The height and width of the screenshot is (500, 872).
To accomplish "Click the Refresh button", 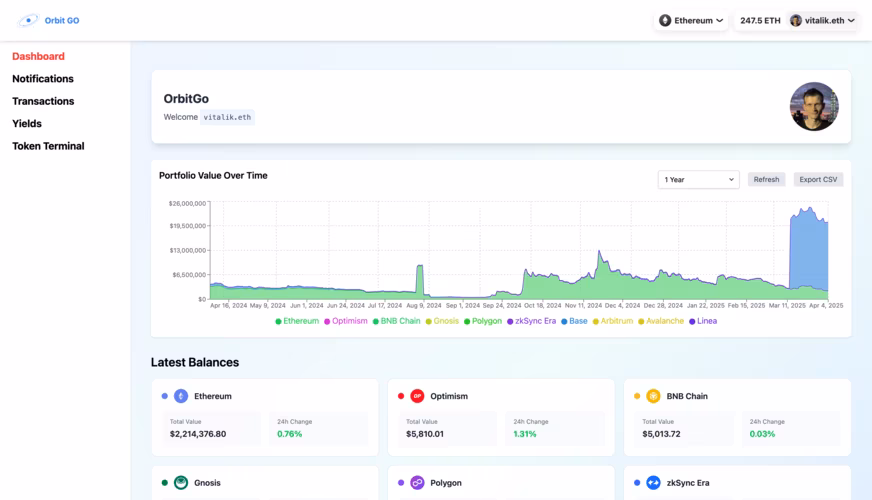I will click(x=766, y=180).
